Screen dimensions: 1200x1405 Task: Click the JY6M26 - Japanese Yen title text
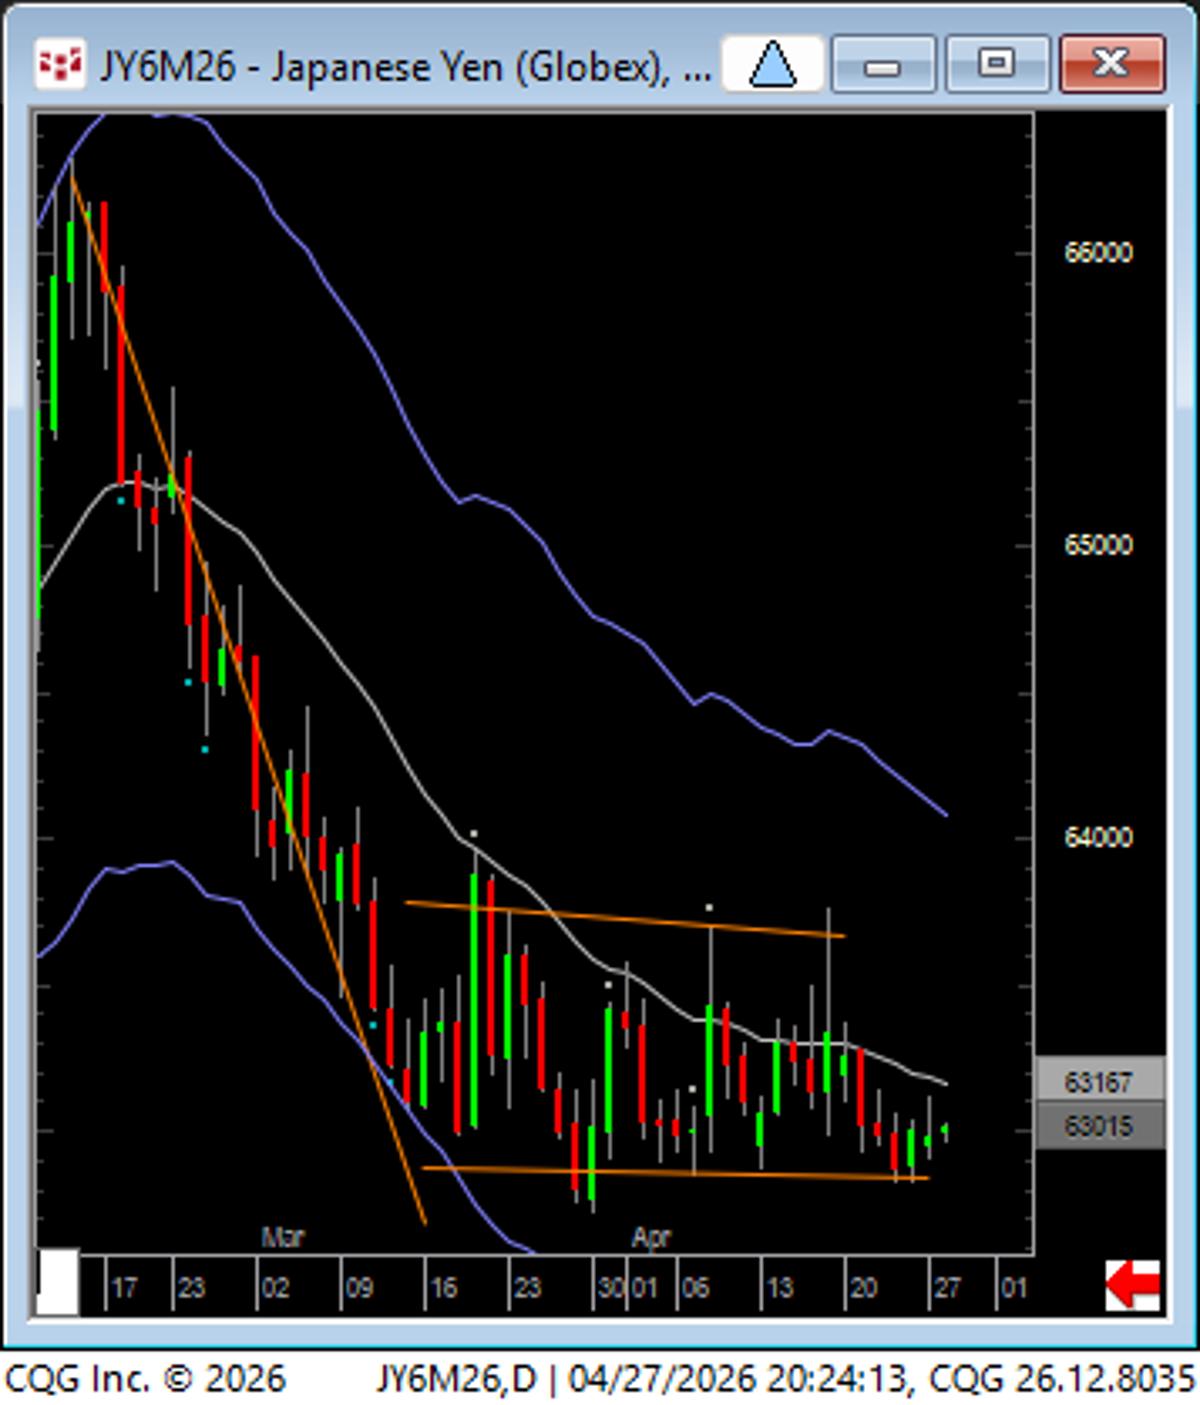tap(405, 67)
